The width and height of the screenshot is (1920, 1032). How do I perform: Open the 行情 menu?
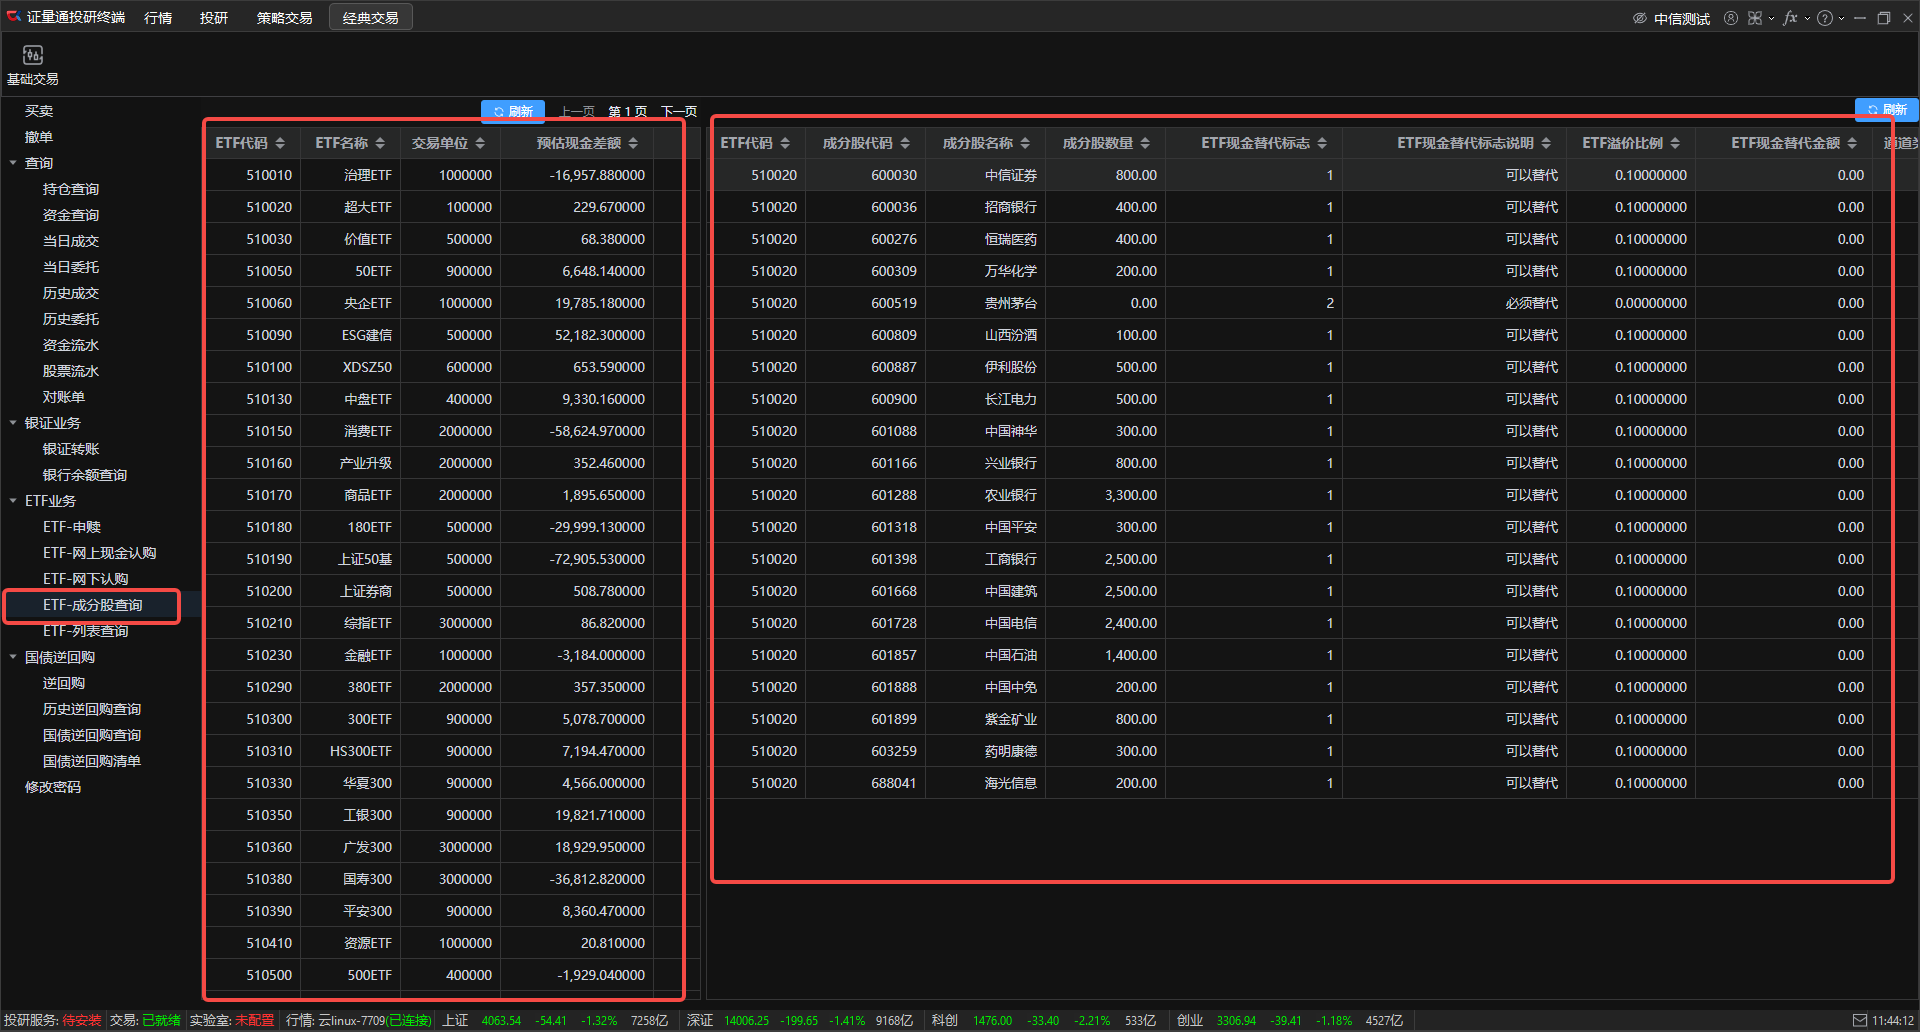(x=158, y=18)
